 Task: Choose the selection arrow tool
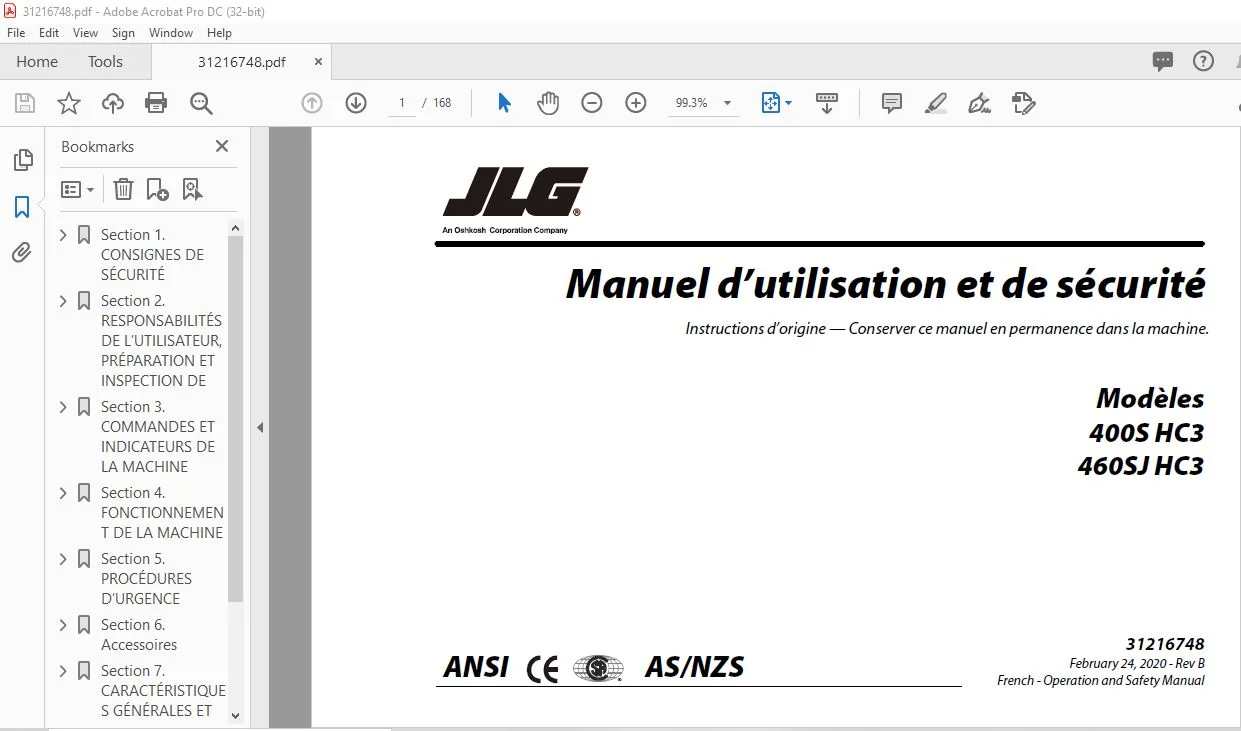click(504, 103)
